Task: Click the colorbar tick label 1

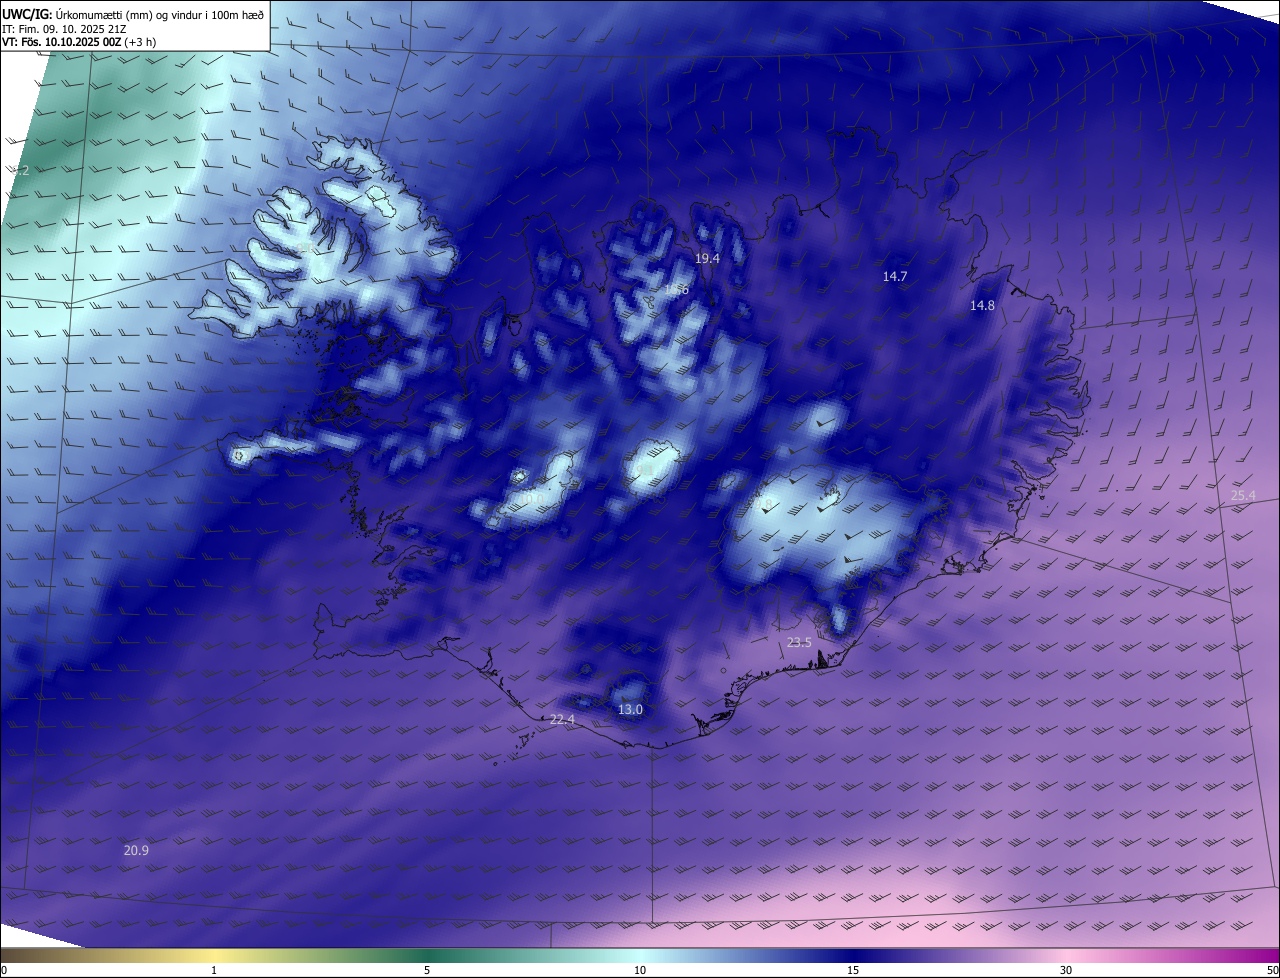Action: (214, 970)
